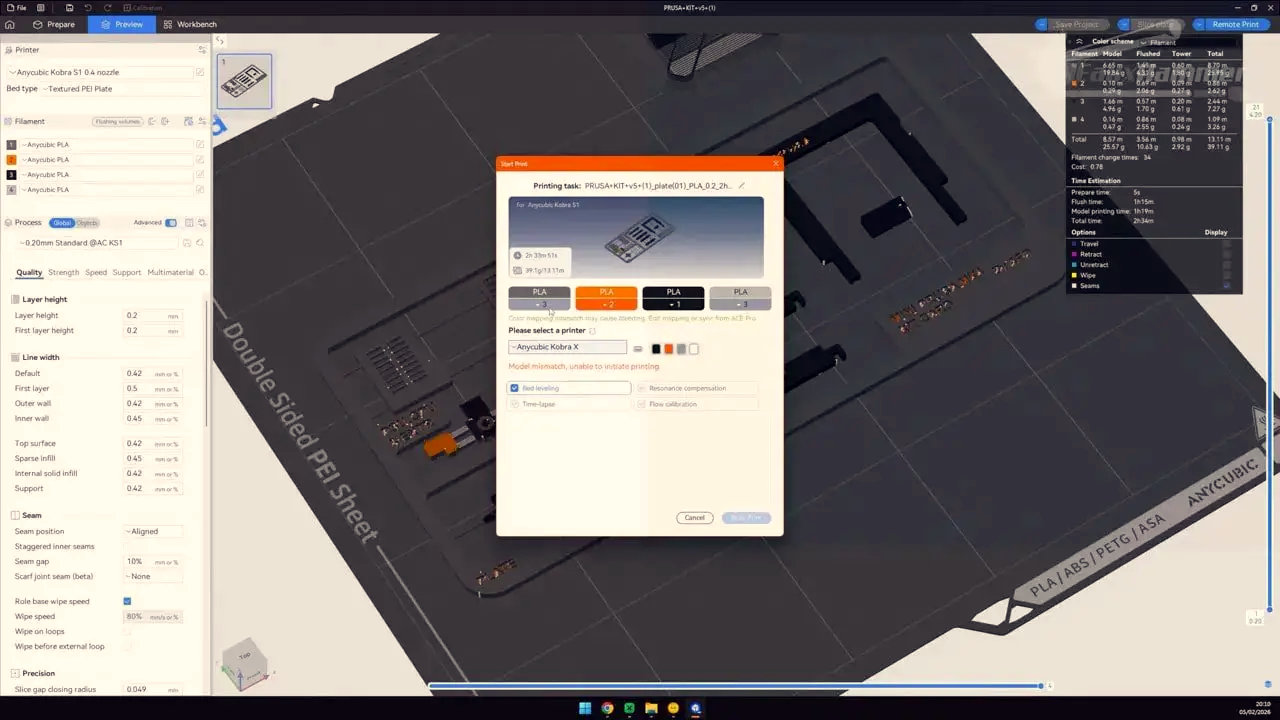
Task: Click the Undo arrow icon
Action: click(88, 8)
